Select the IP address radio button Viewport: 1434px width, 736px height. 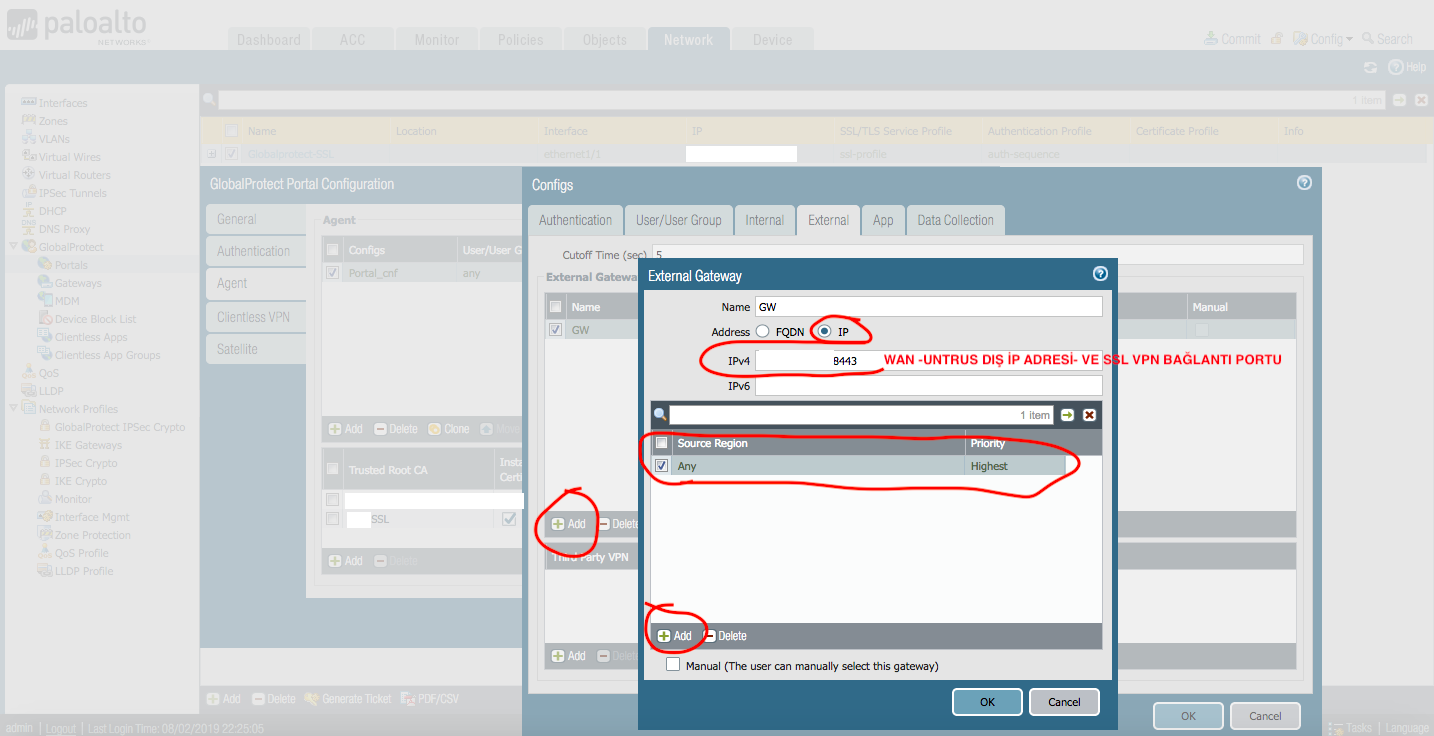[x=824, y=331]
